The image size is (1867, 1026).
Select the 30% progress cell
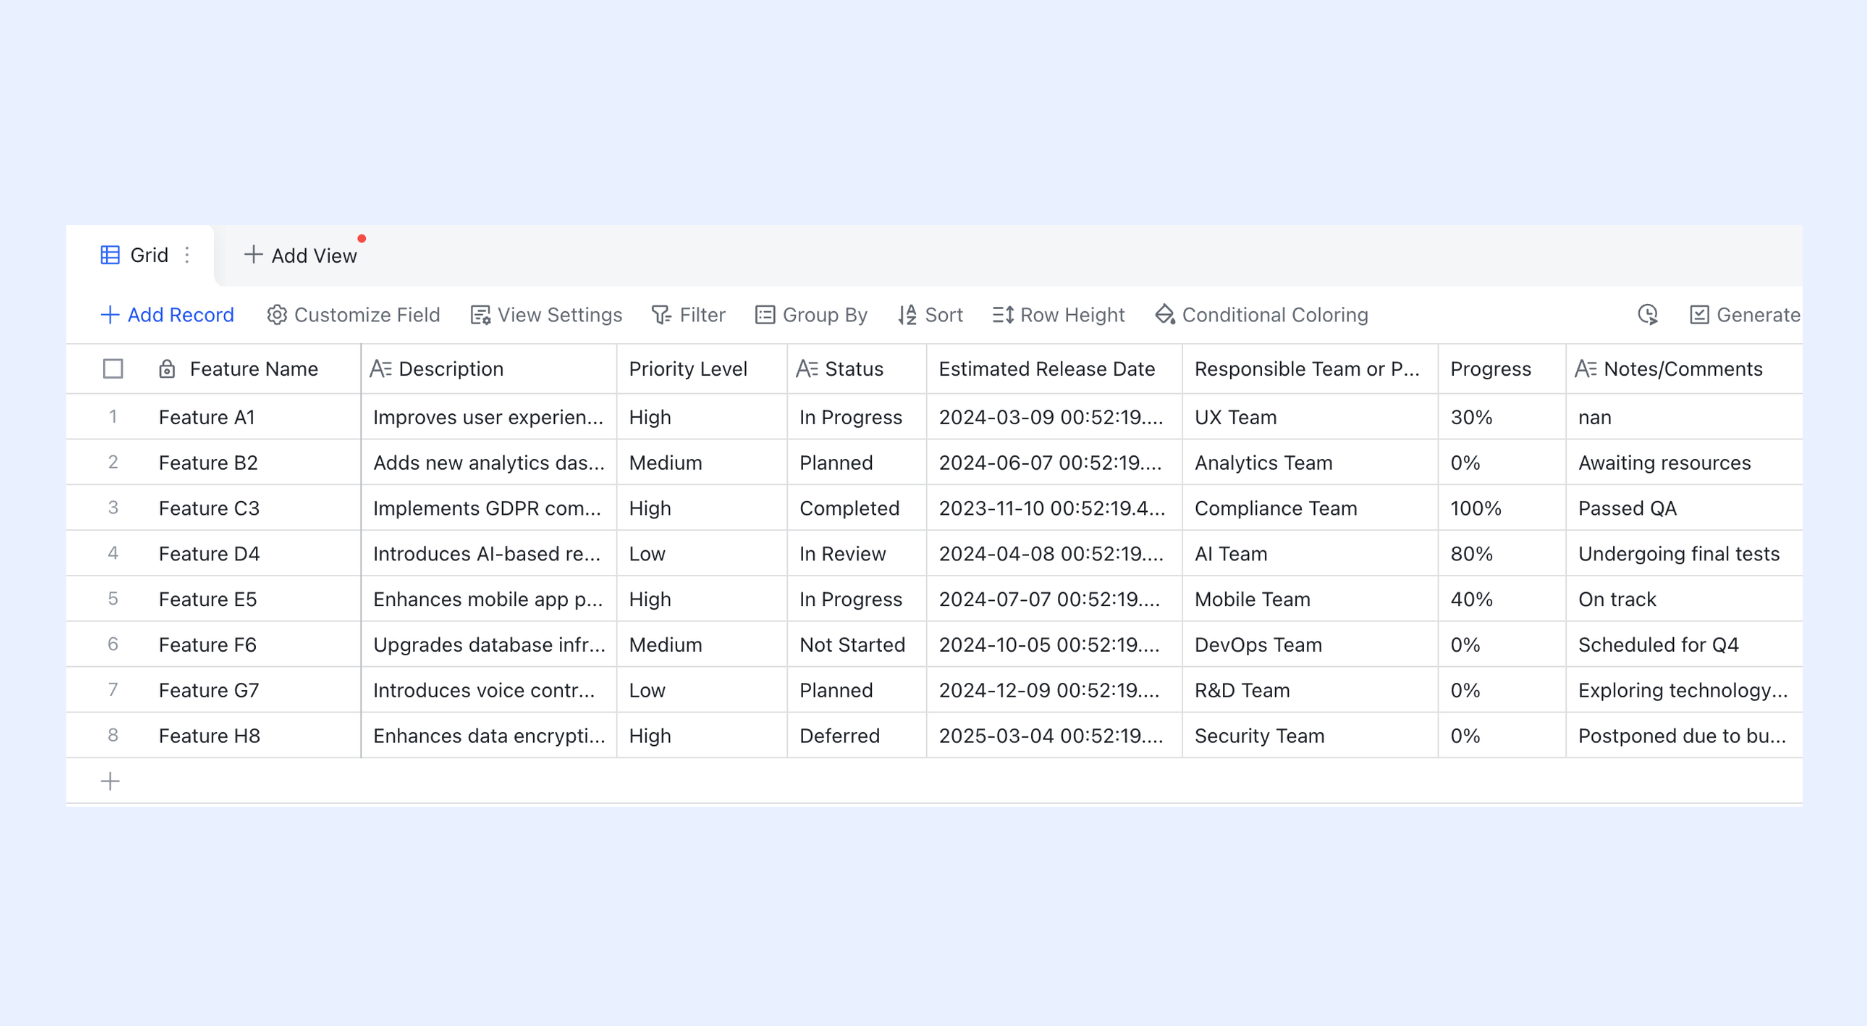point(1502,417)
